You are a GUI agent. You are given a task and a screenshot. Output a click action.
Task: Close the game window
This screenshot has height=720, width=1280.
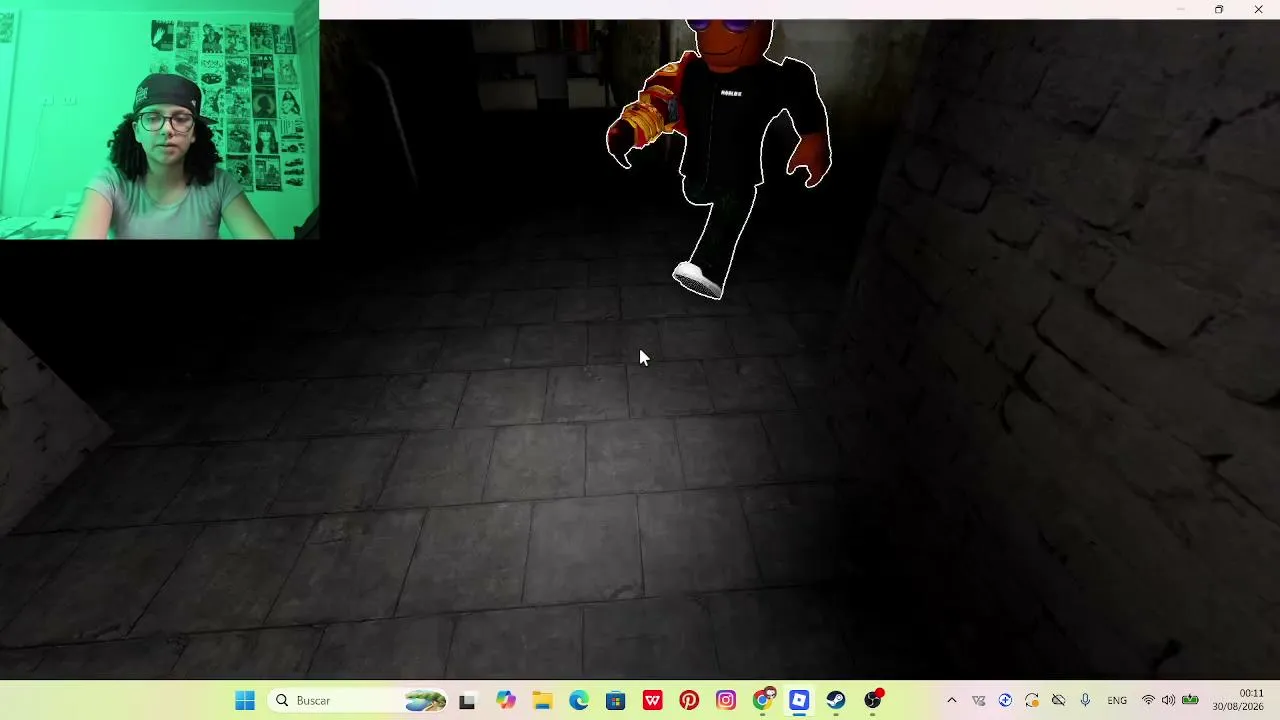1258,10
